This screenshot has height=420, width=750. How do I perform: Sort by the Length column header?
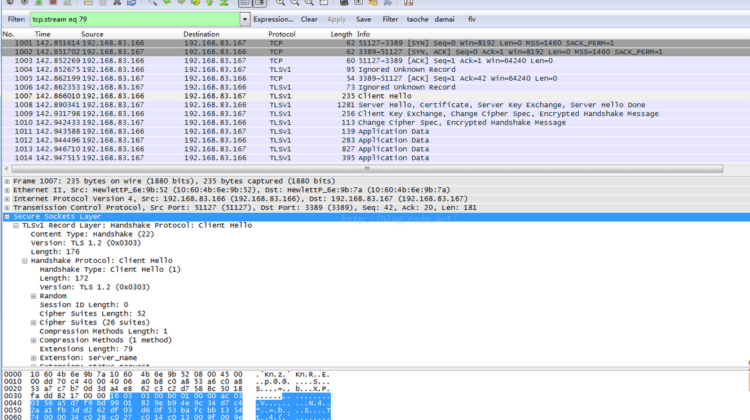[341, 34]
